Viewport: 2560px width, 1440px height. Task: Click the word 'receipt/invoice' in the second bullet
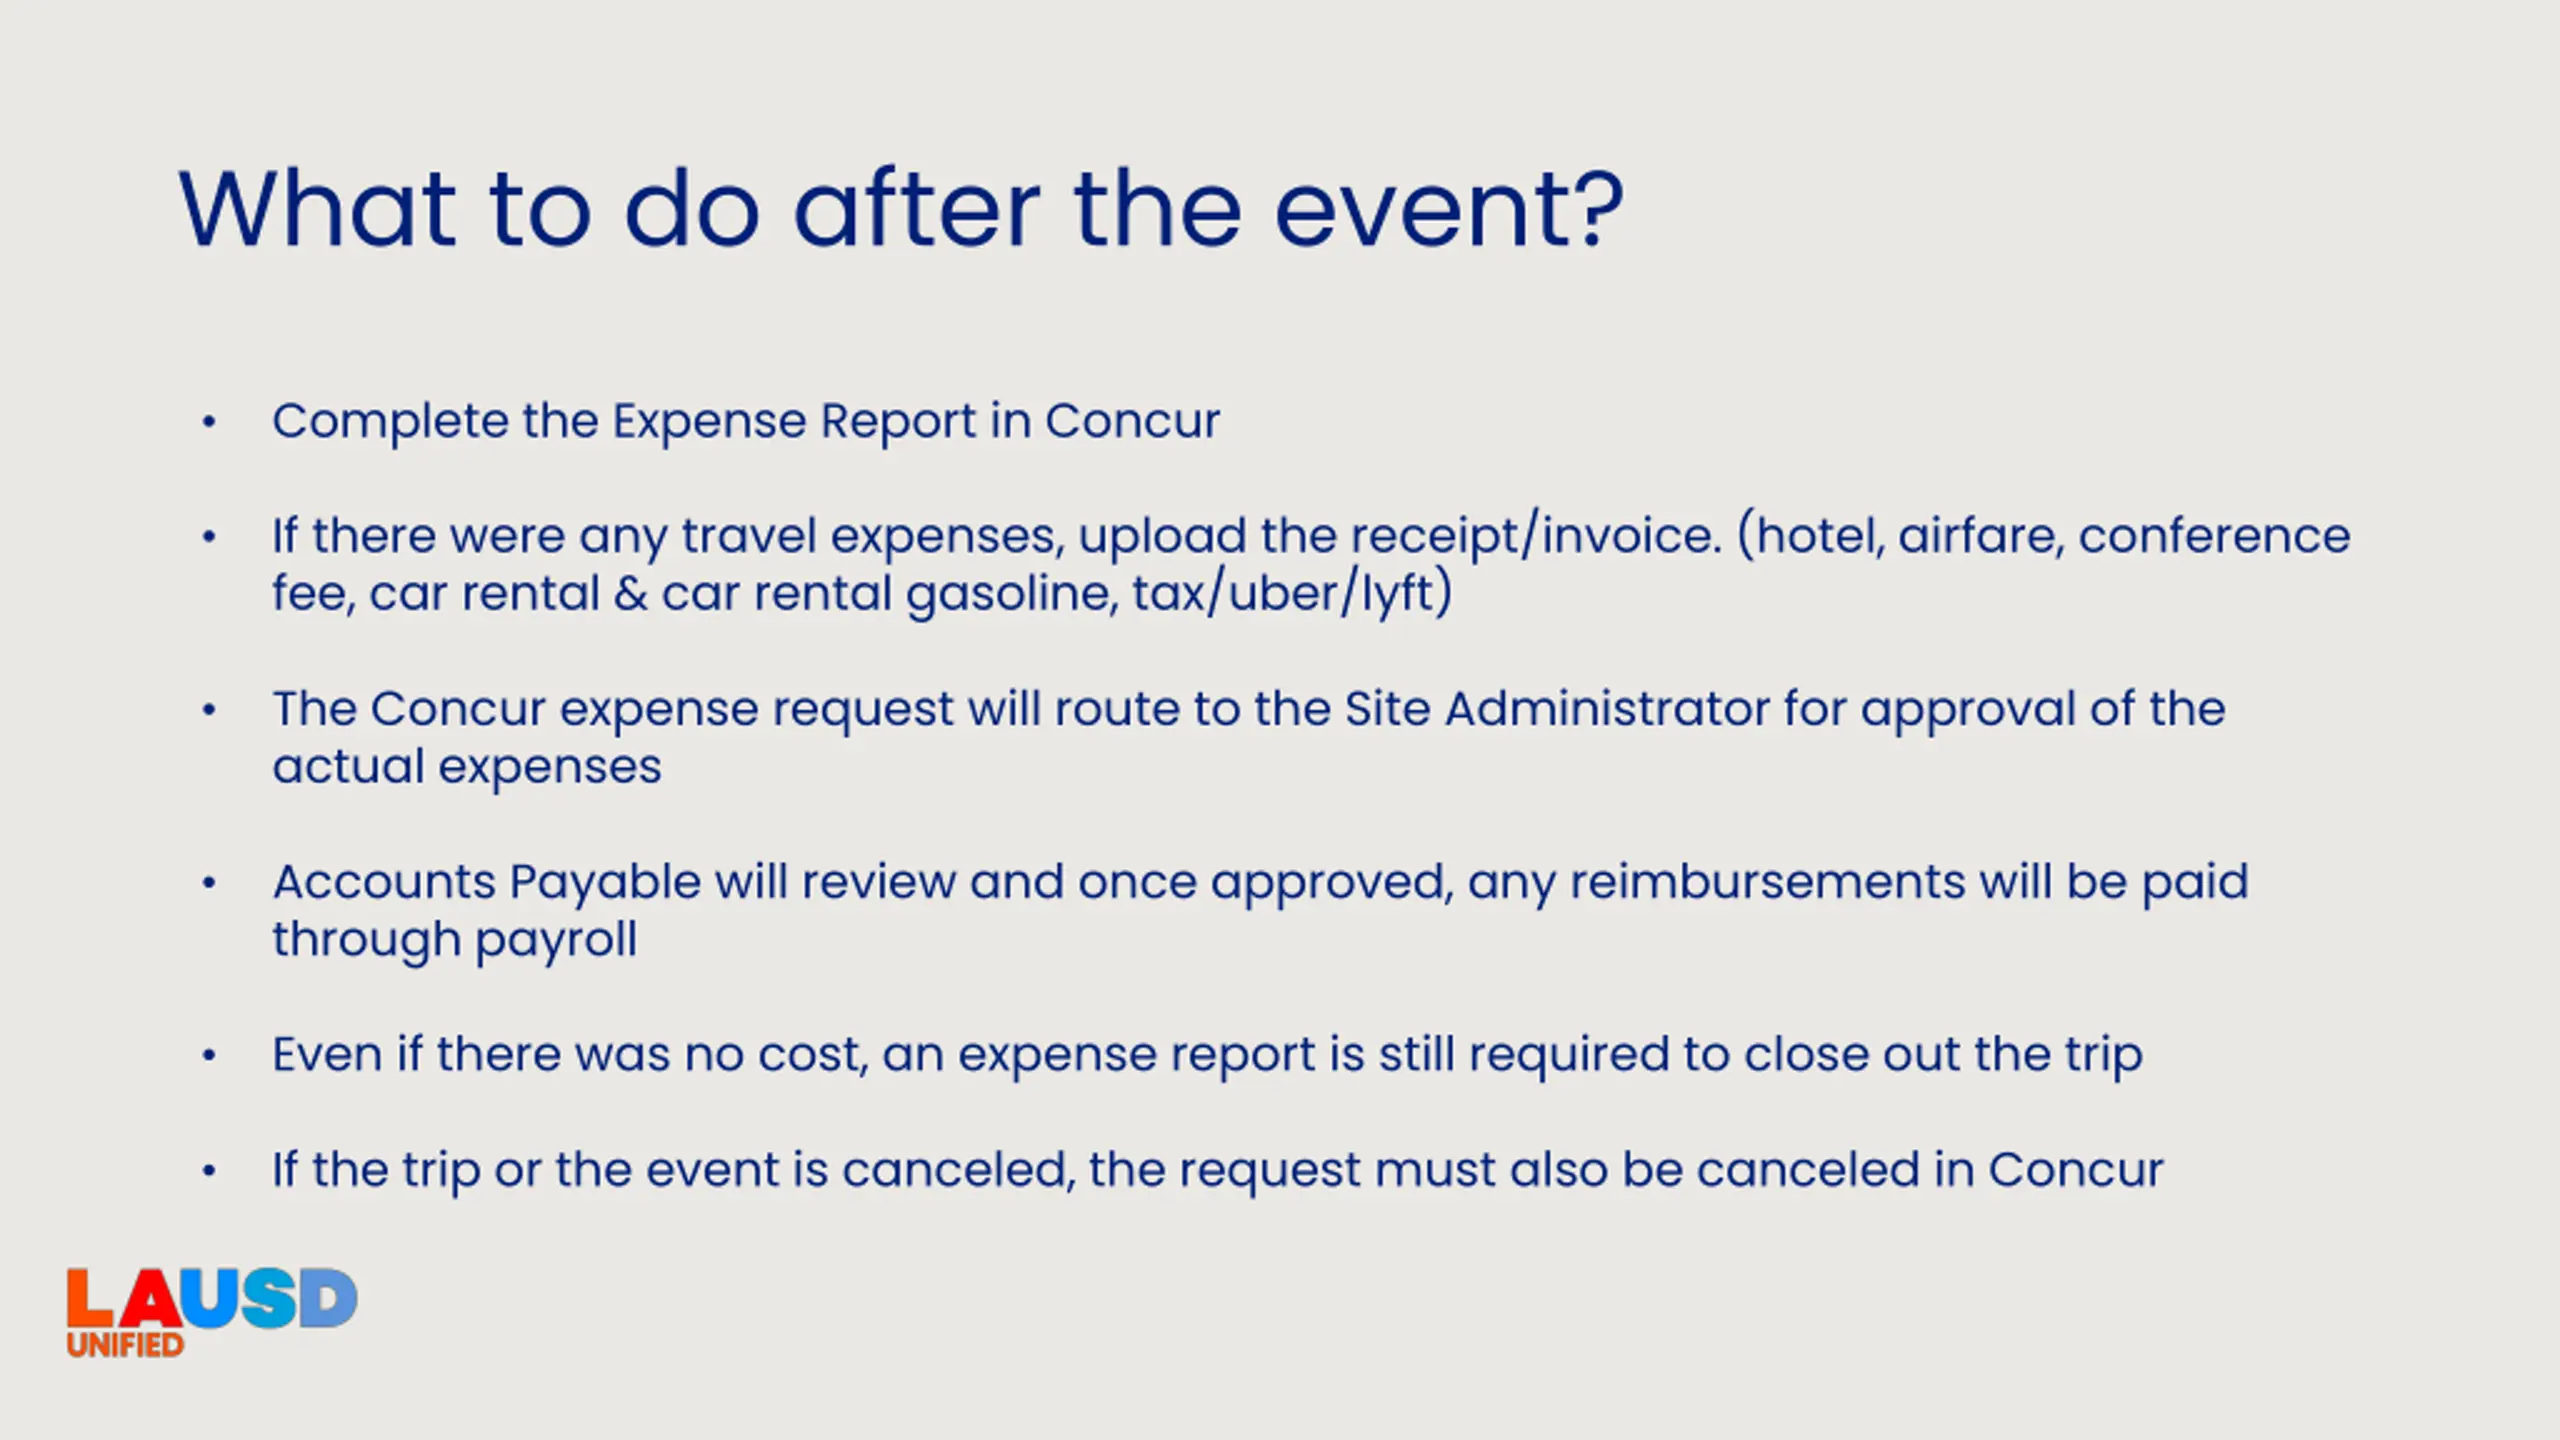1534,536
